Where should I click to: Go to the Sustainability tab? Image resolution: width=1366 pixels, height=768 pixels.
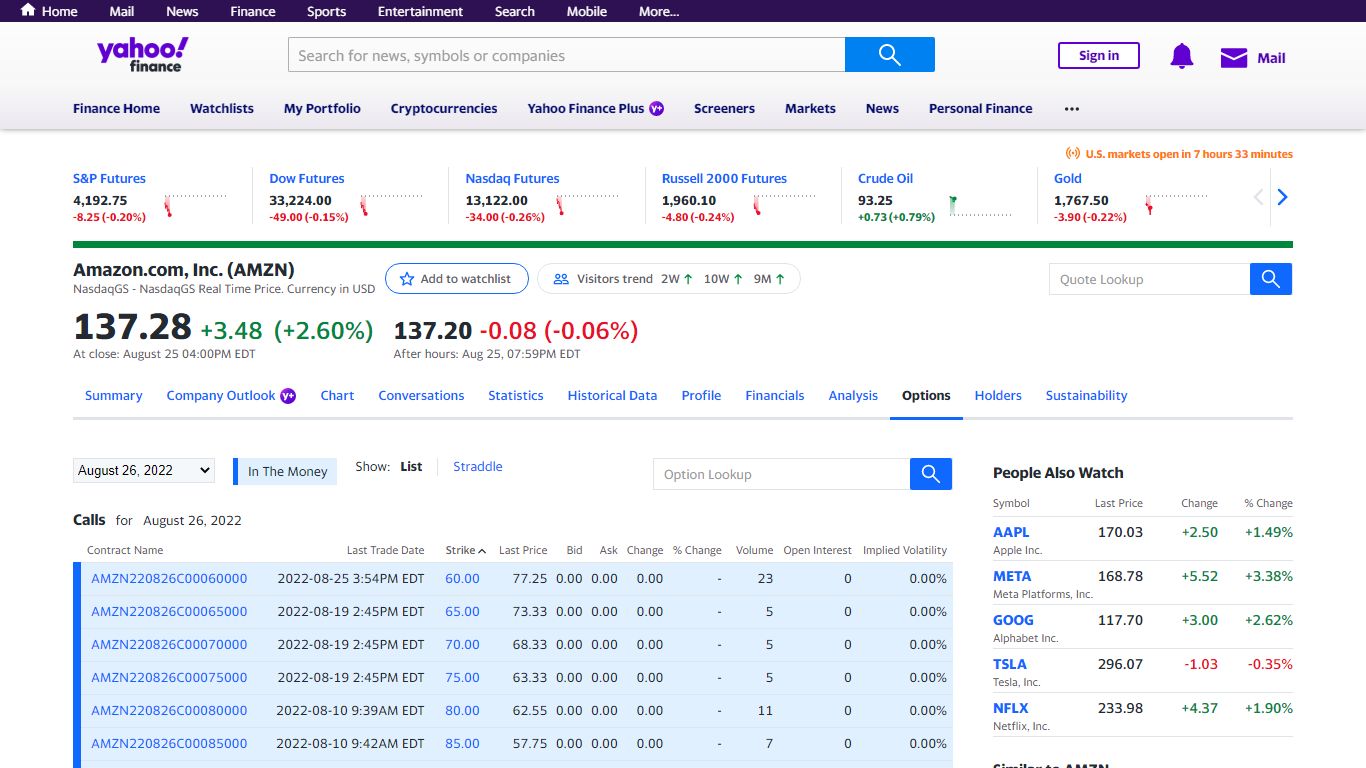[1086, 395]
